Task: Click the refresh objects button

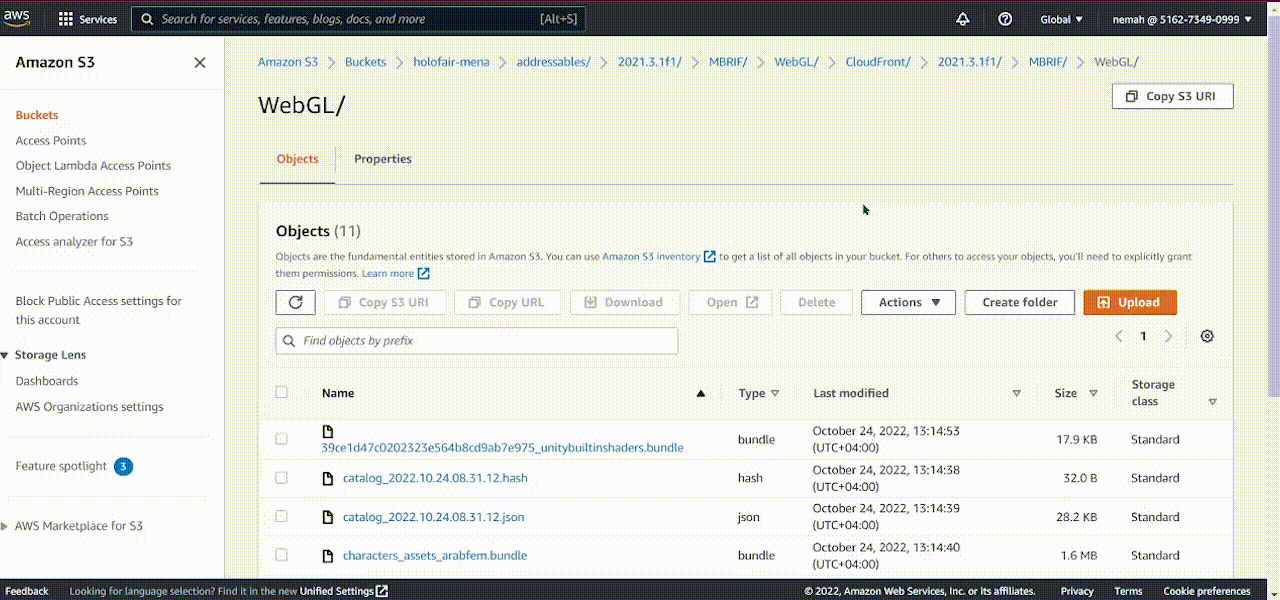Action: (x=295, y=302)
